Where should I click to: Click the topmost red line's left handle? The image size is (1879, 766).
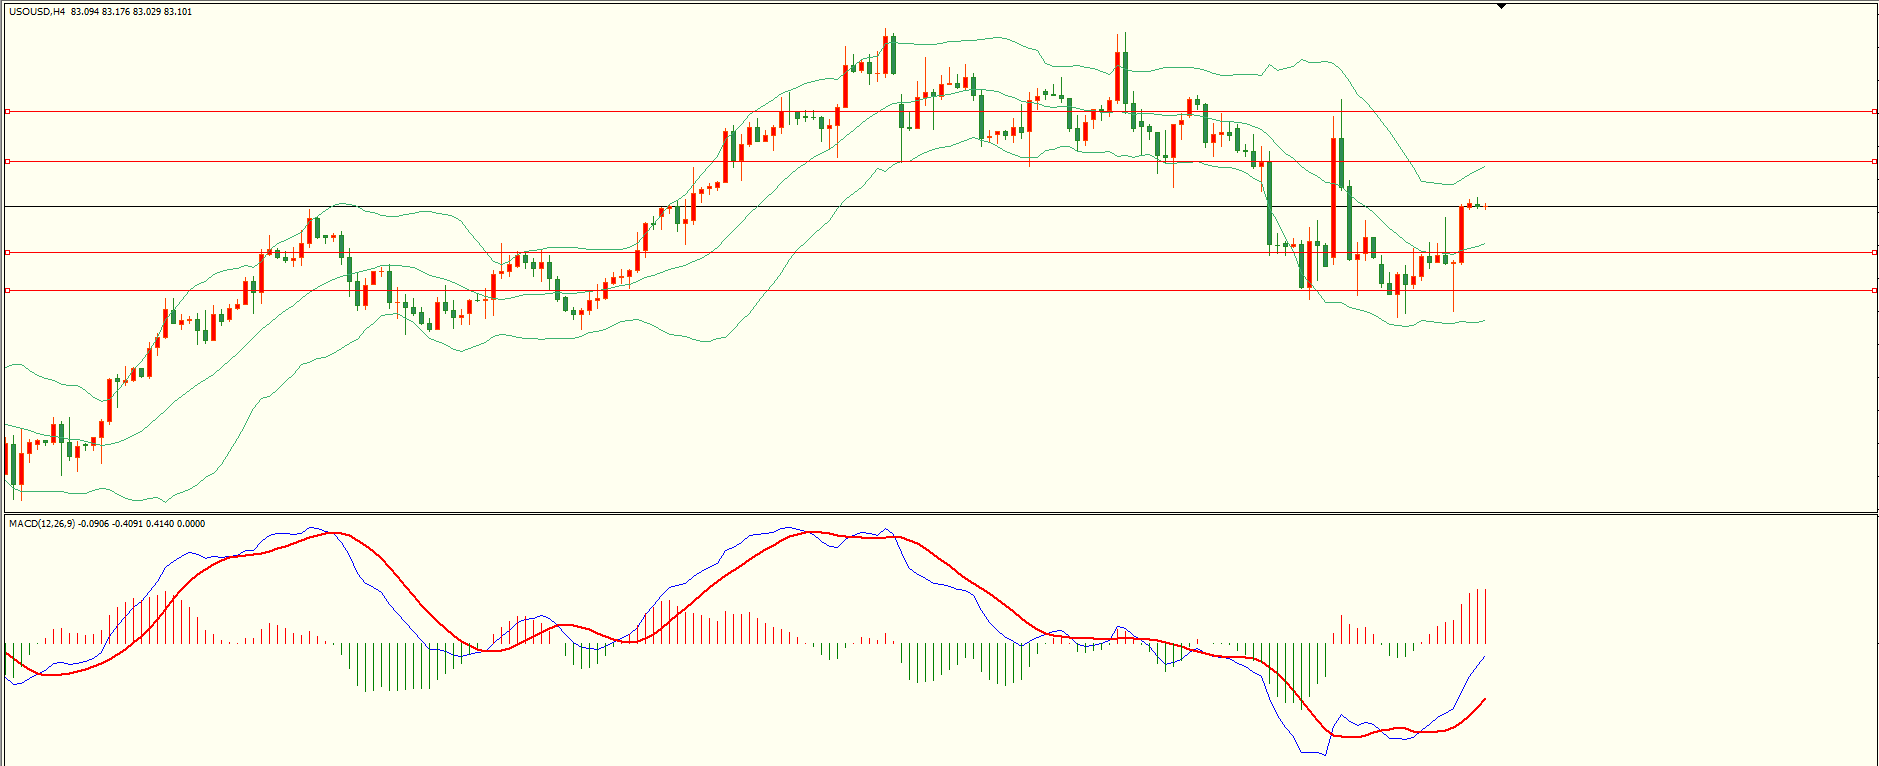pyautogui.click(x=8, y=112)
